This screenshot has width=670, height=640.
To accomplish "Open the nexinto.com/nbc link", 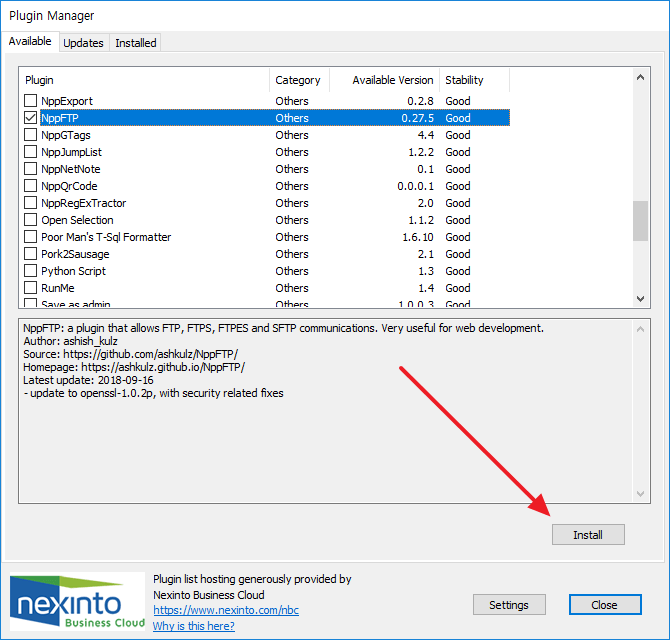I will tap(226, 610).
